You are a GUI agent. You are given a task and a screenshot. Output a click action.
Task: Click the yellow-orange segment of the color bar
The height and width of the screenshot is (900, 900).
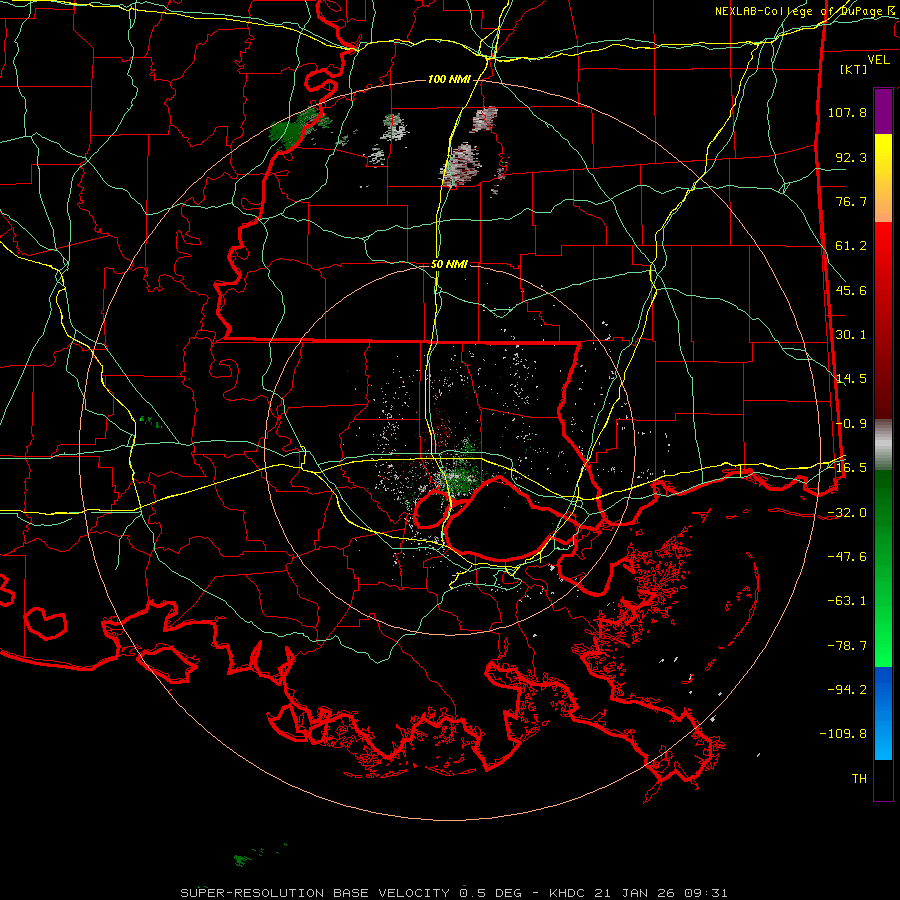(883, 178)
